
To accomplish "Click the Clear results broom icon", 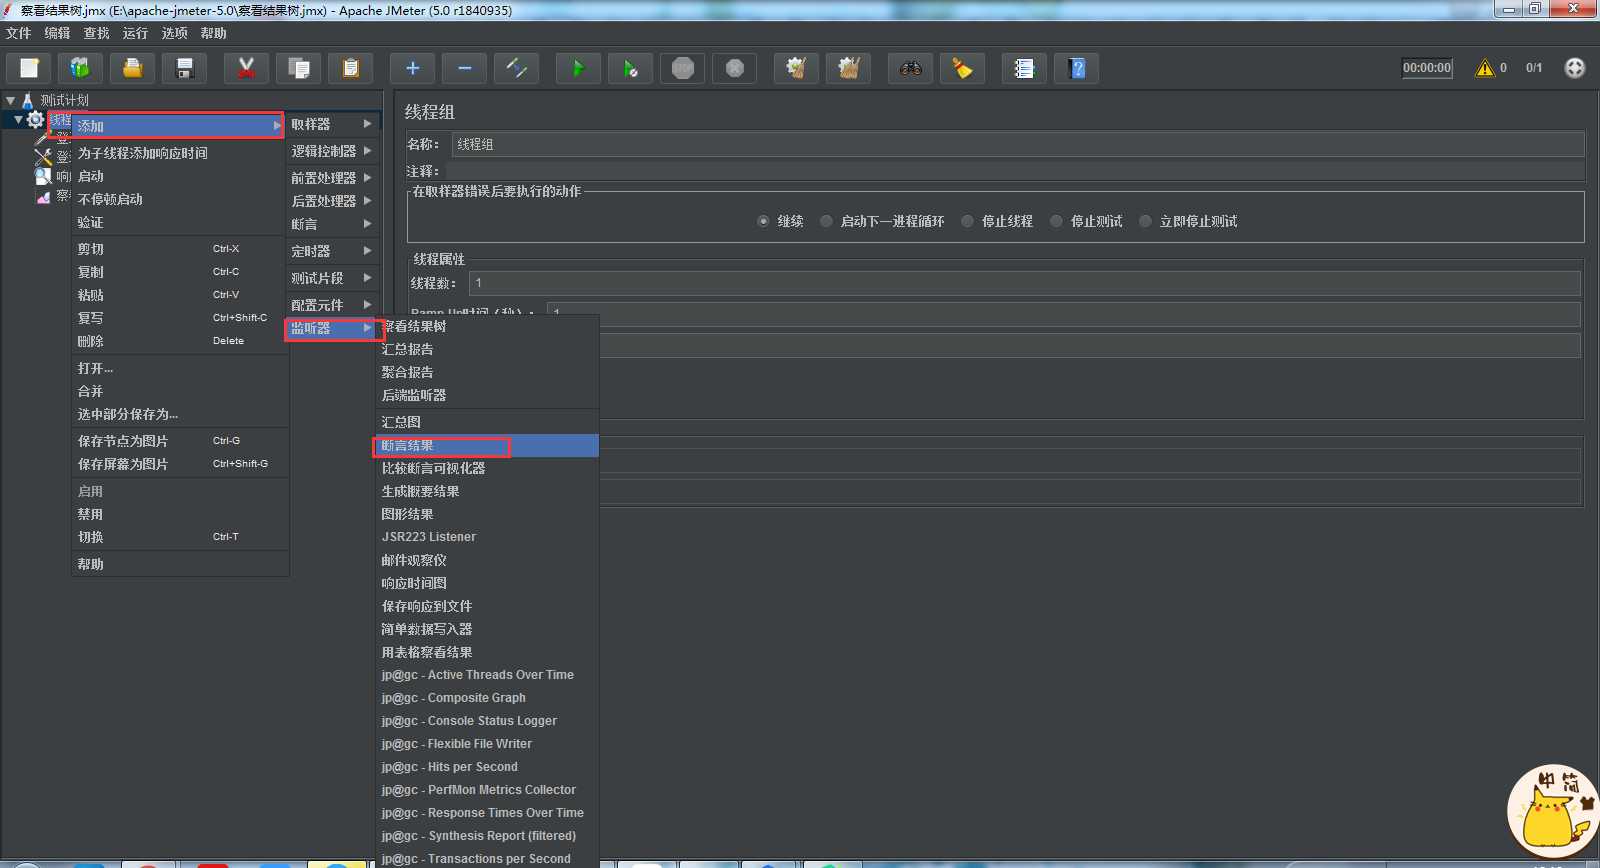I will [796, 68].
